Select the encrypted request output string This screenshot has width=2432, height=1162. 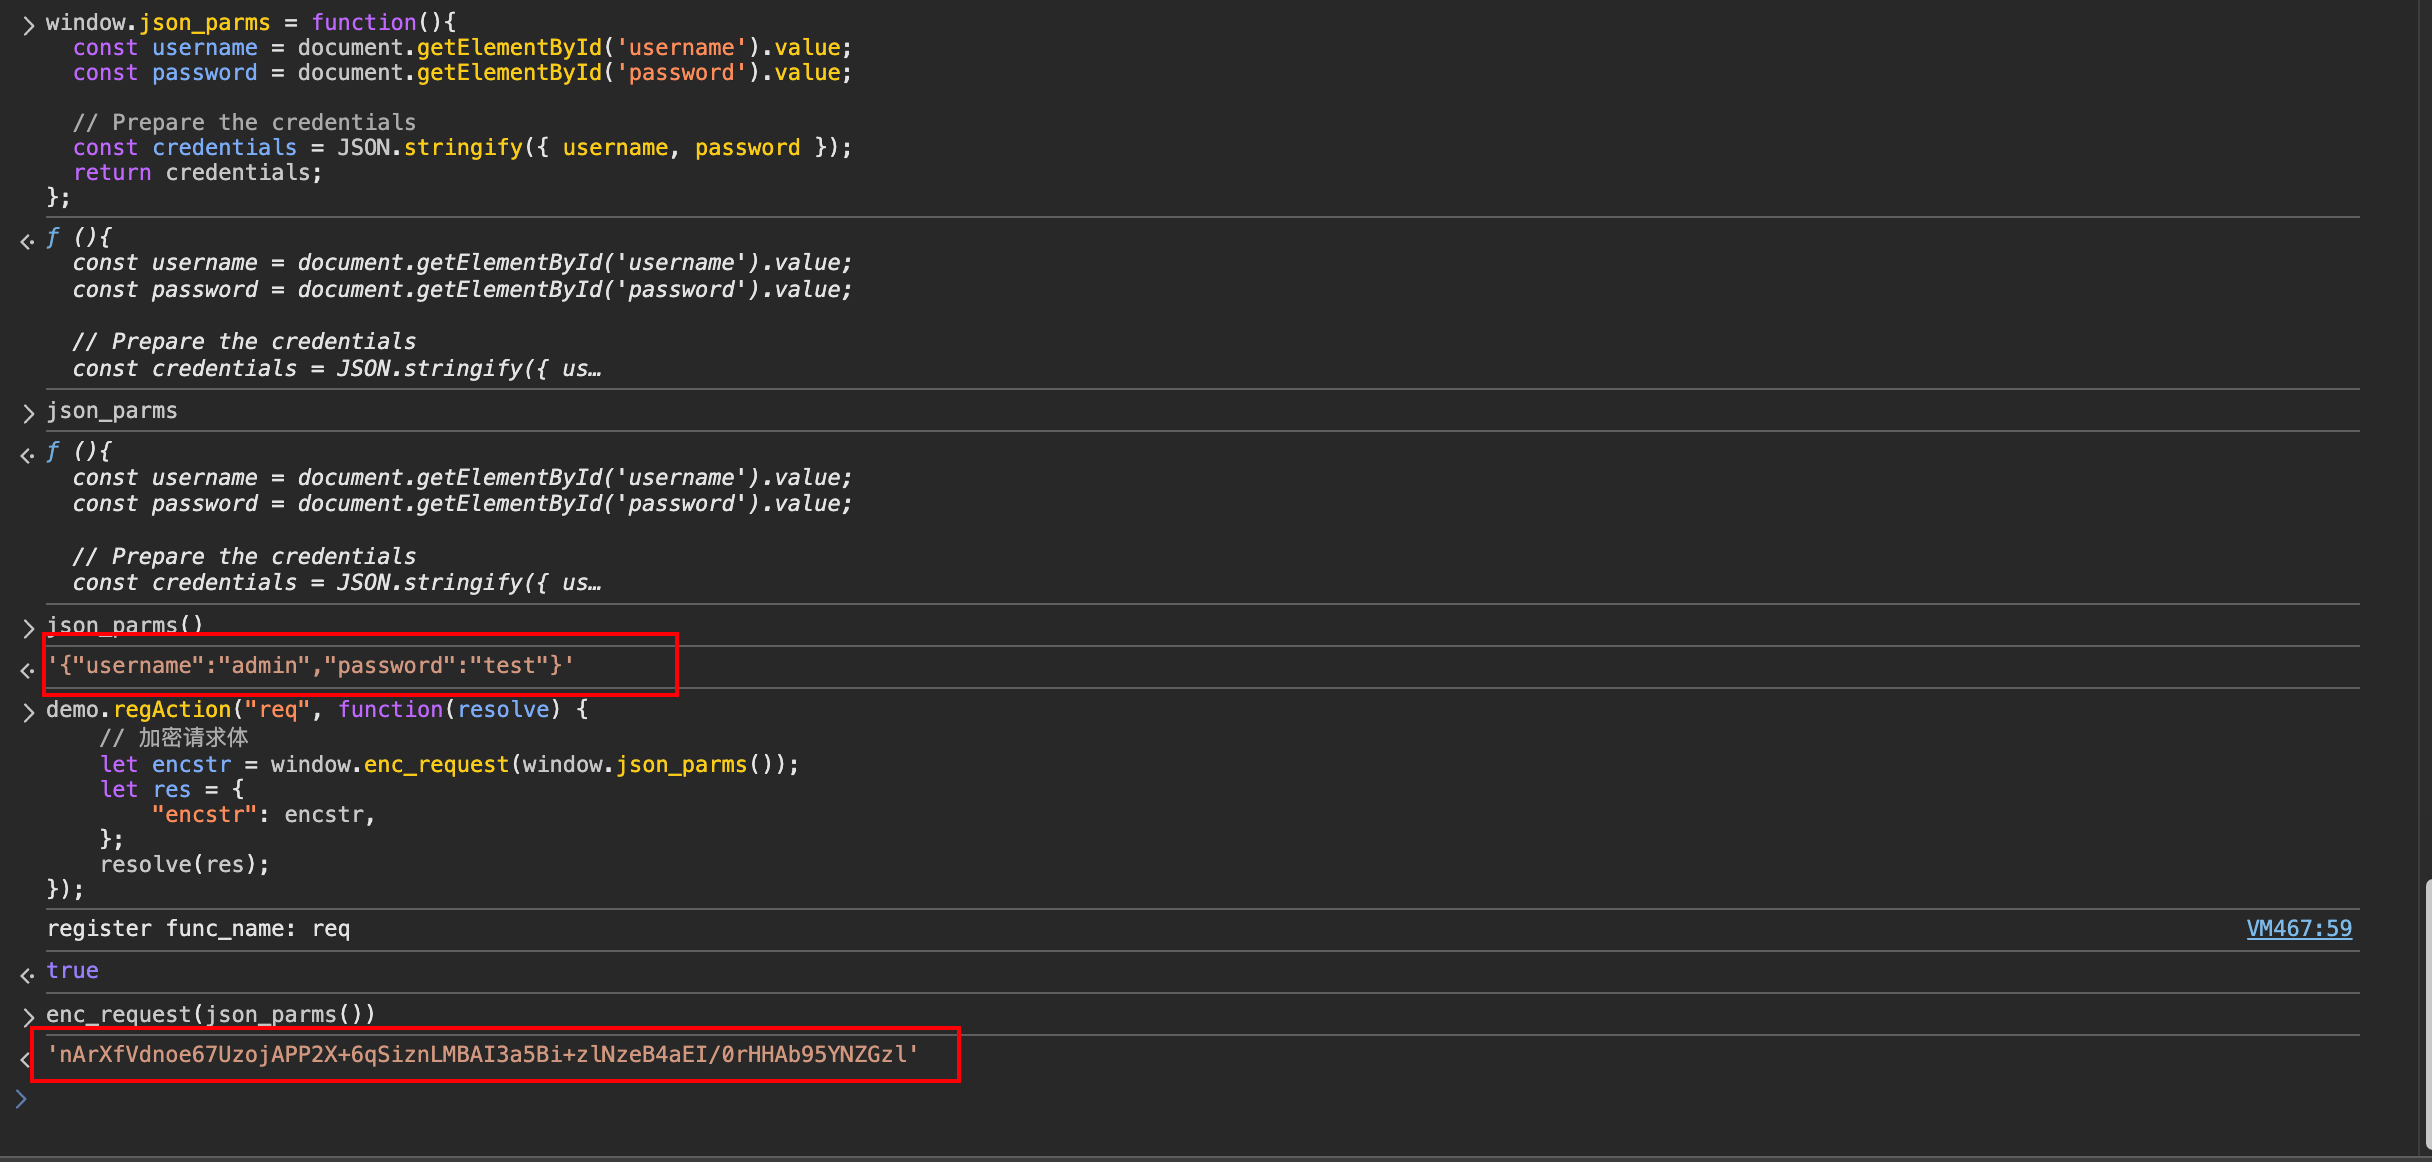(x=483, y=1054)
